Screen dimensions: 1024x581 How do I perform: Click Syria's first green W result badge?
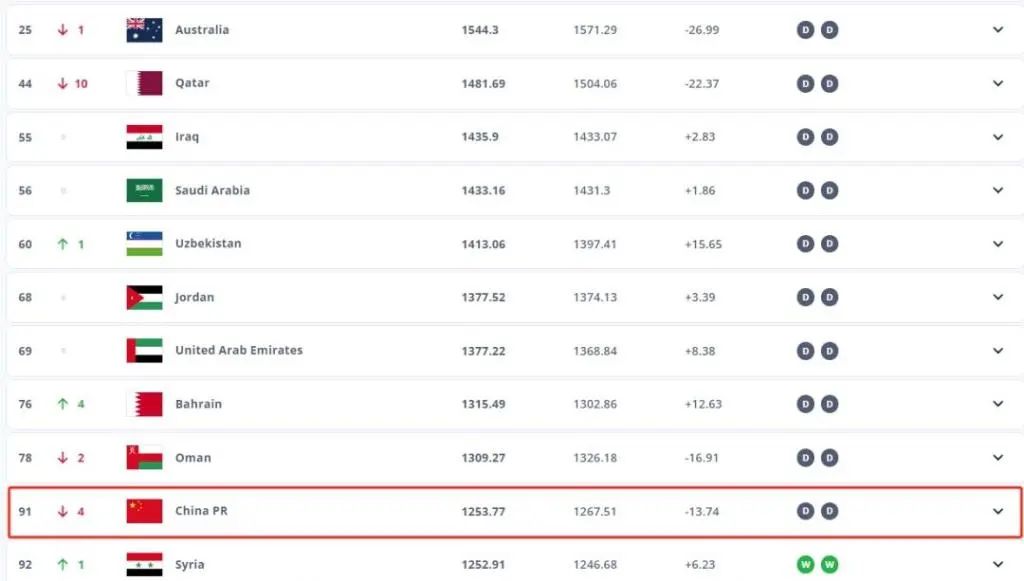coord(805,565)
